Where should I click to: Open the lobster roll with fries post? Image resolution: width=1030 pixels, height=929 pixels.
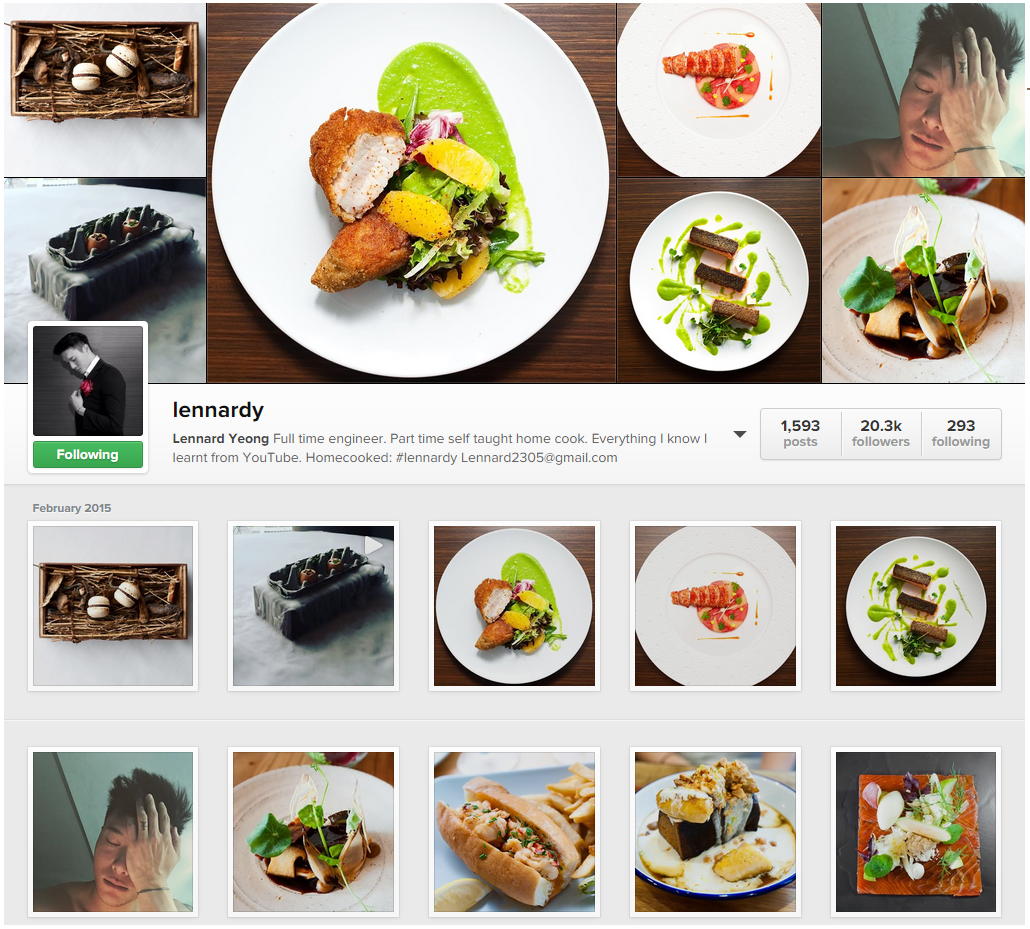click(x=514, y=832)
